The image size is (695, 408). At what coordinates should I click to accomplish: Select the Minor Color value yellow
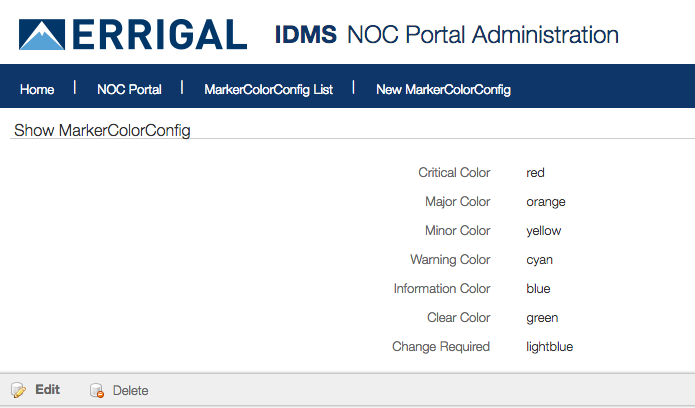[543, 230]
